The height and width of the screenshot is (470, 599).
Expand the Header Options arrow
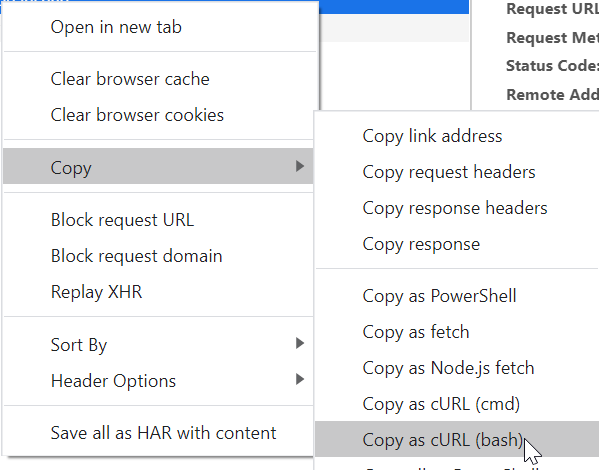(300, 379)
